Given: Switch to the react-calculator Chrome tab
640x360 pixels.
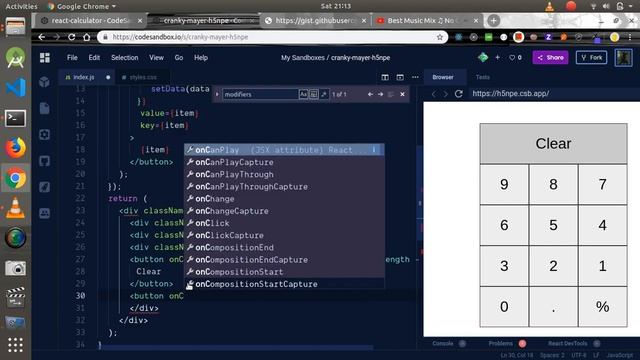Looking at the screenshot, I should click(91, 20).
